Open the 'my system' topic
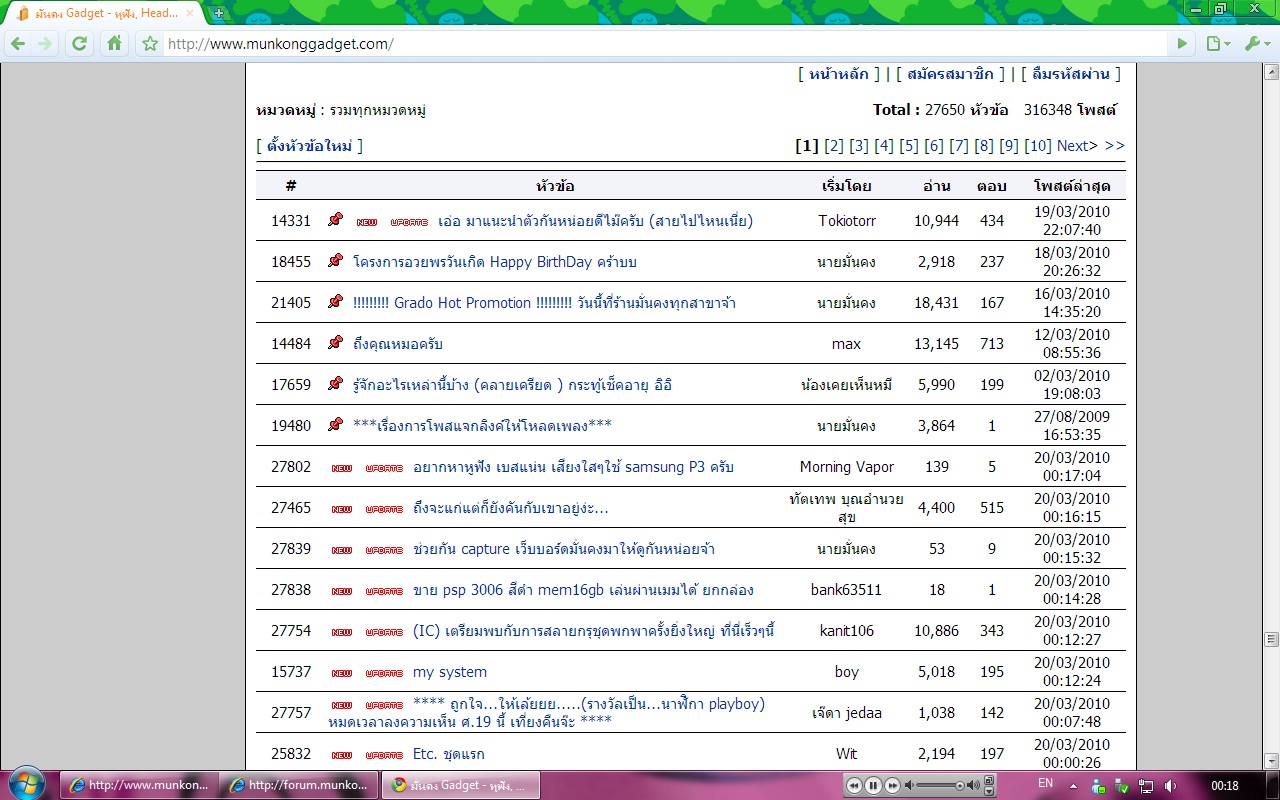 click(450, 672)
